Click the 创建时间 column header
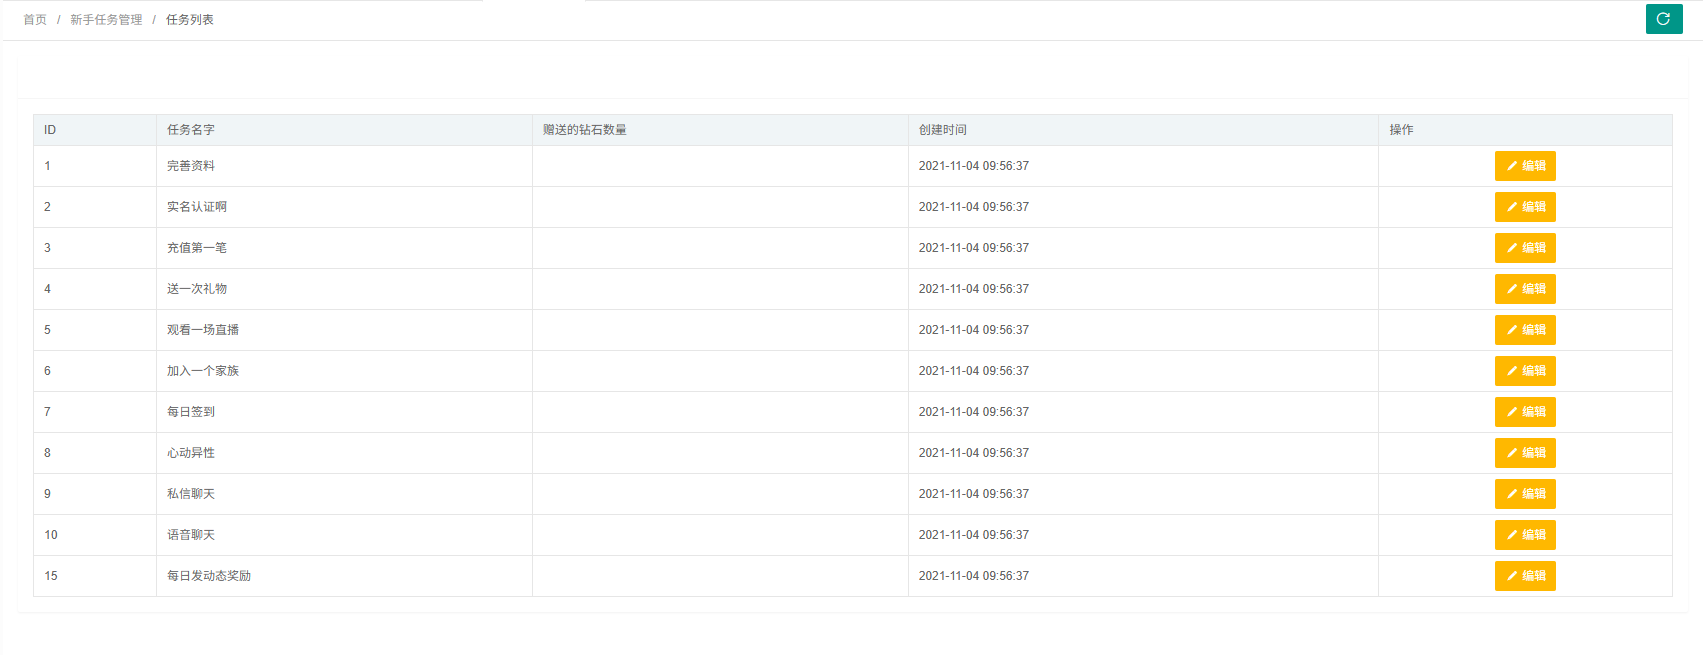The width and height of the screenshot is (1703, 655). click(x=943, y=130)
